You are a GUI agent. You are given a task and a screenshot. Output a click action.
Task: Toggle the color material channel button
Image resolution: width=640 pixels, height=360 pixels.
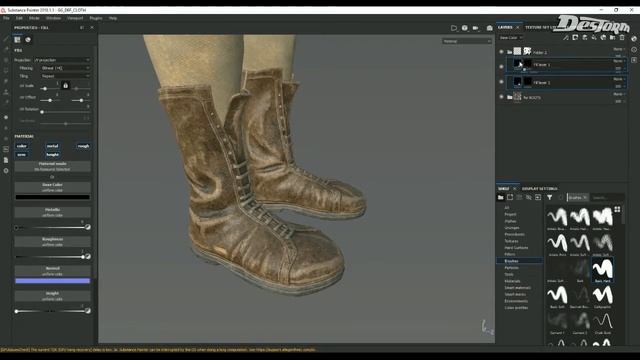[22, 146]
